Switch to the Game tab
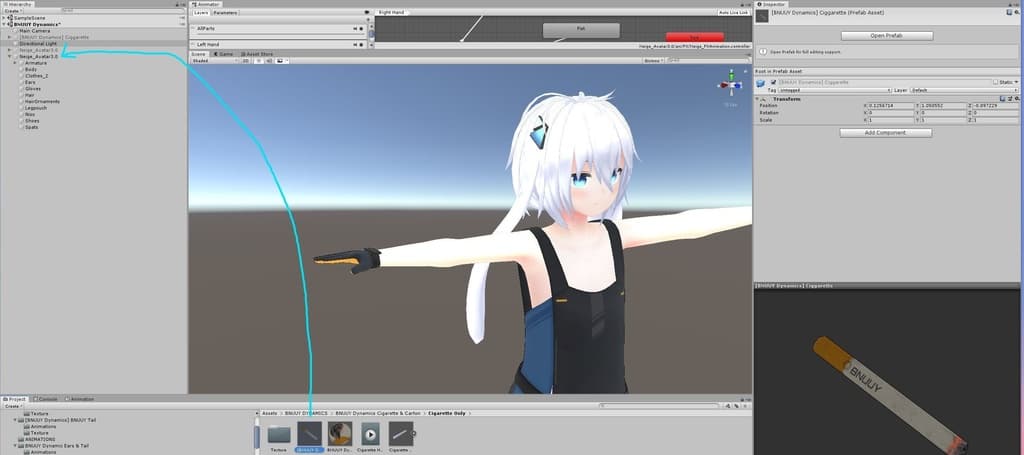The height and width of the screenshot is (455, 1024). point(223,54)
